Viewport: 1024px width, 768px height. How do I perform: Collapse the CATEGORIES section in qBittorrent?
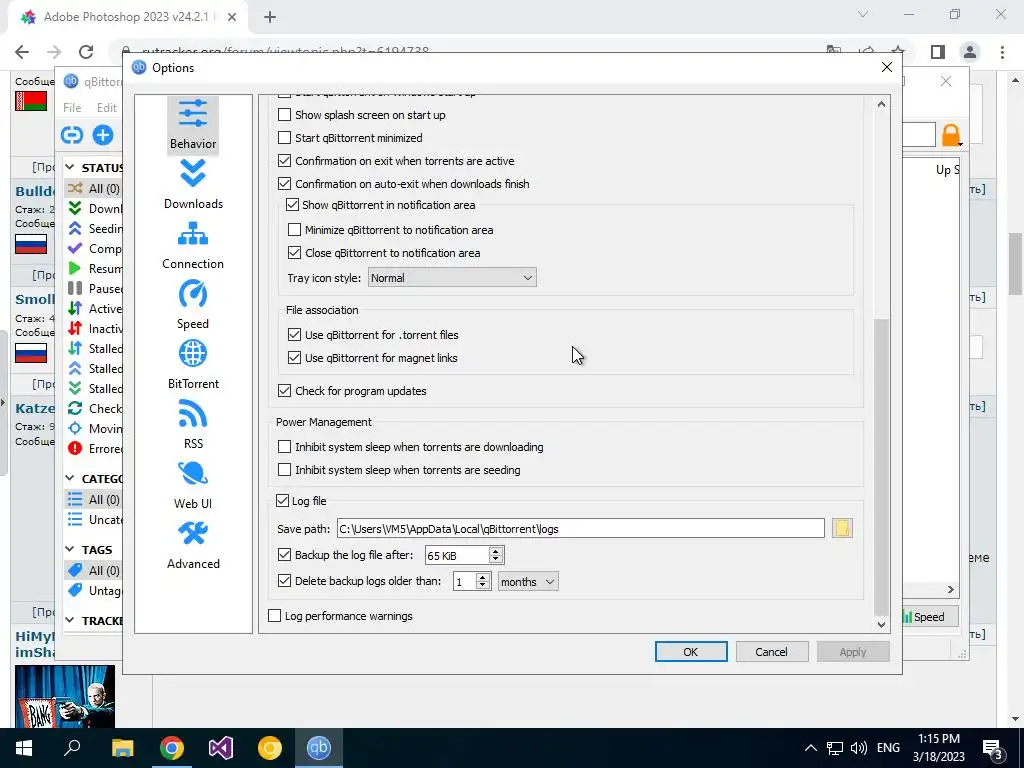(70, 479)
